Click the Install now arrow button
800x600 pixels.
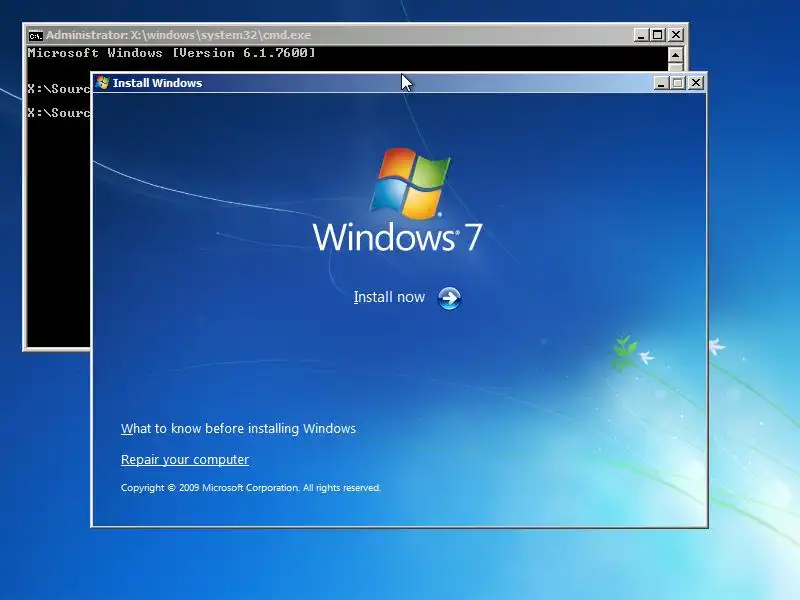tap(449, 298)
